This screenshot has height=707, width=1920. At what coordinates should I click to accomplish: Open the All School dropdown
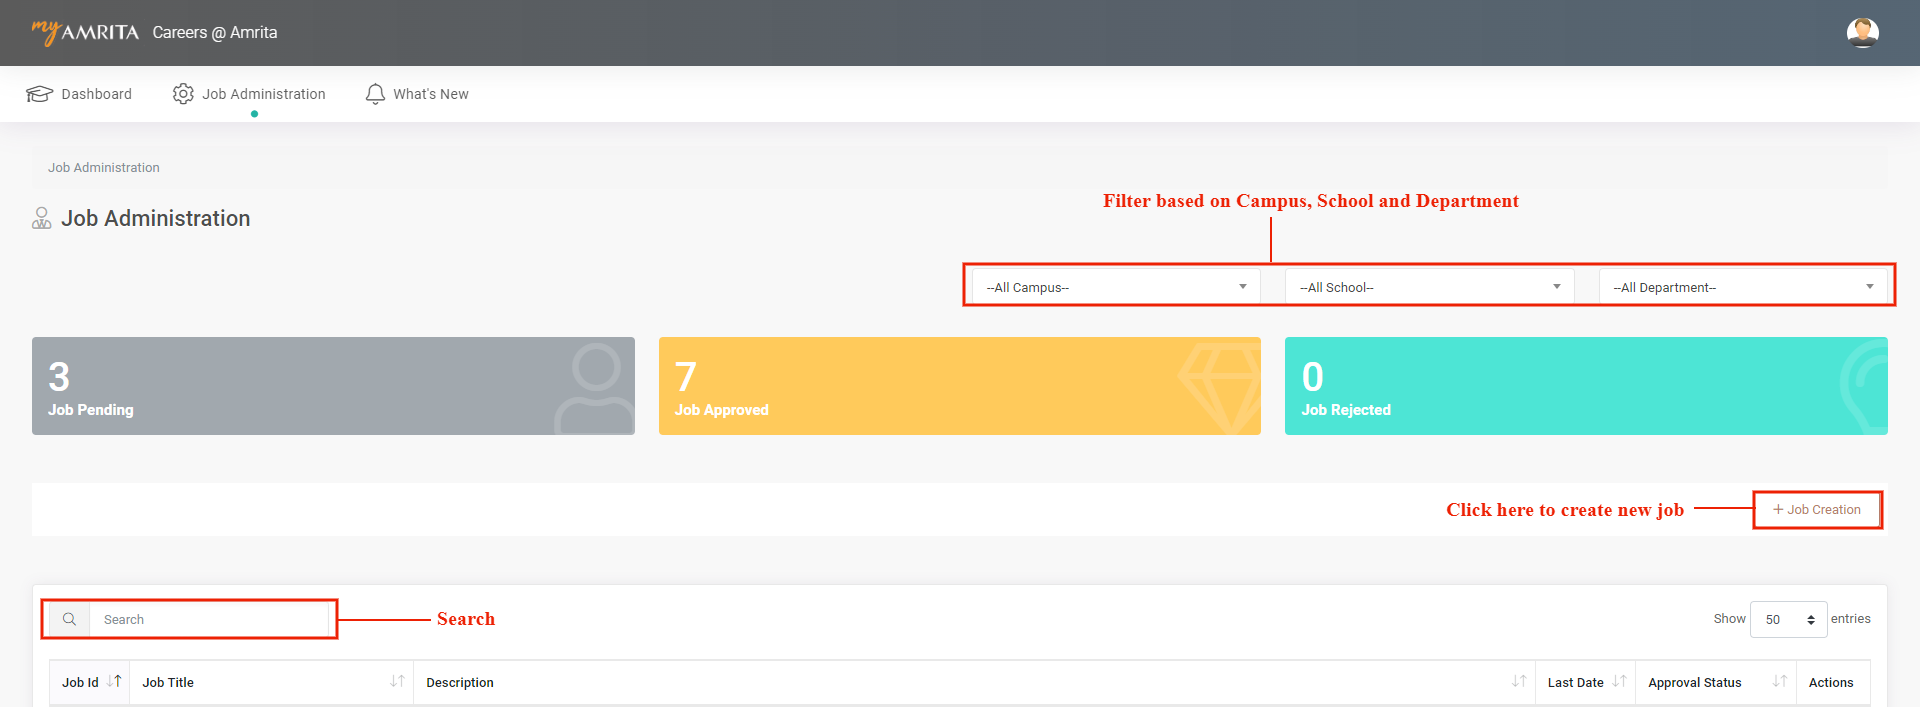(x=1429, y=287)
